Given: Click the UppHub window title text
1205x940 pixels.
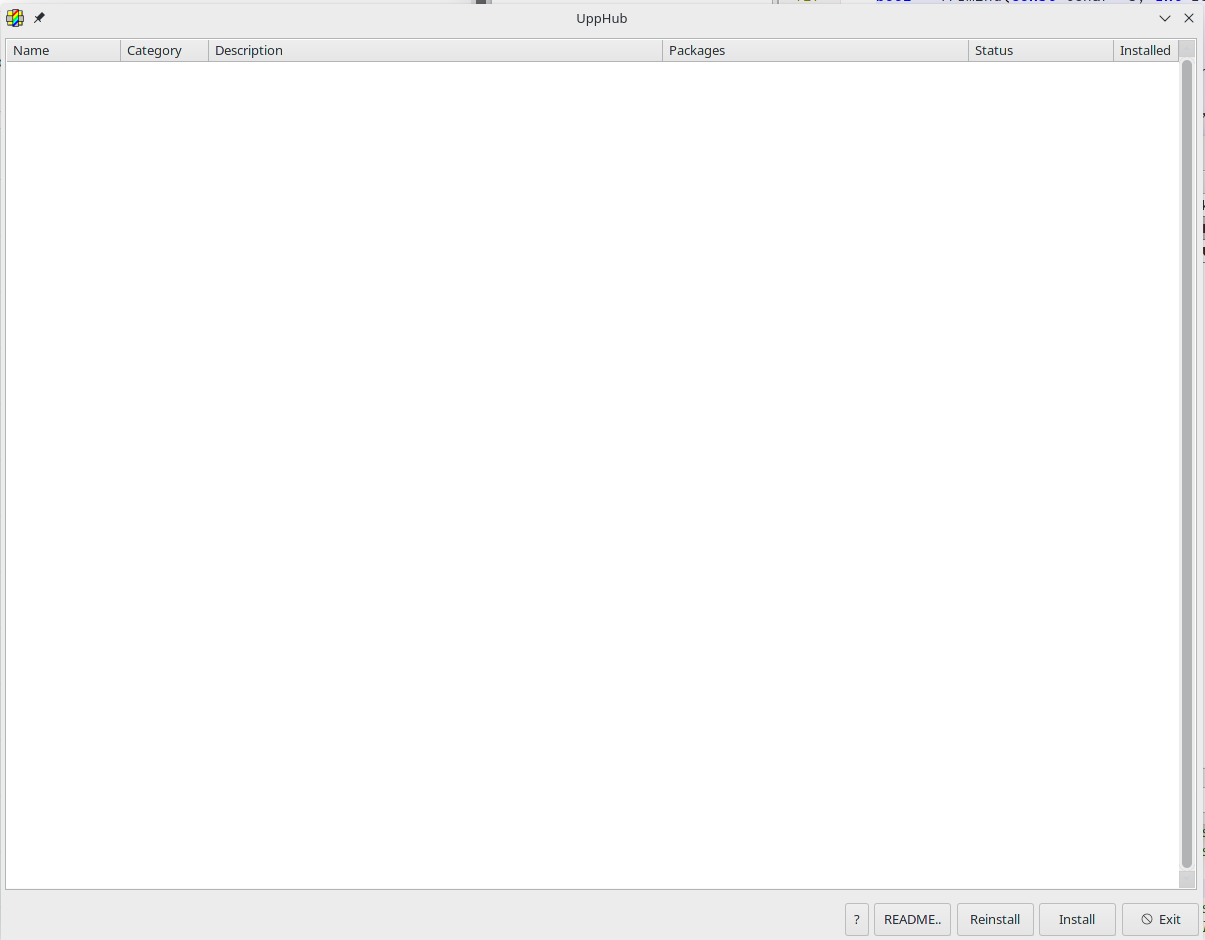Looking at the screenshot, I should [x=601, y=18].
